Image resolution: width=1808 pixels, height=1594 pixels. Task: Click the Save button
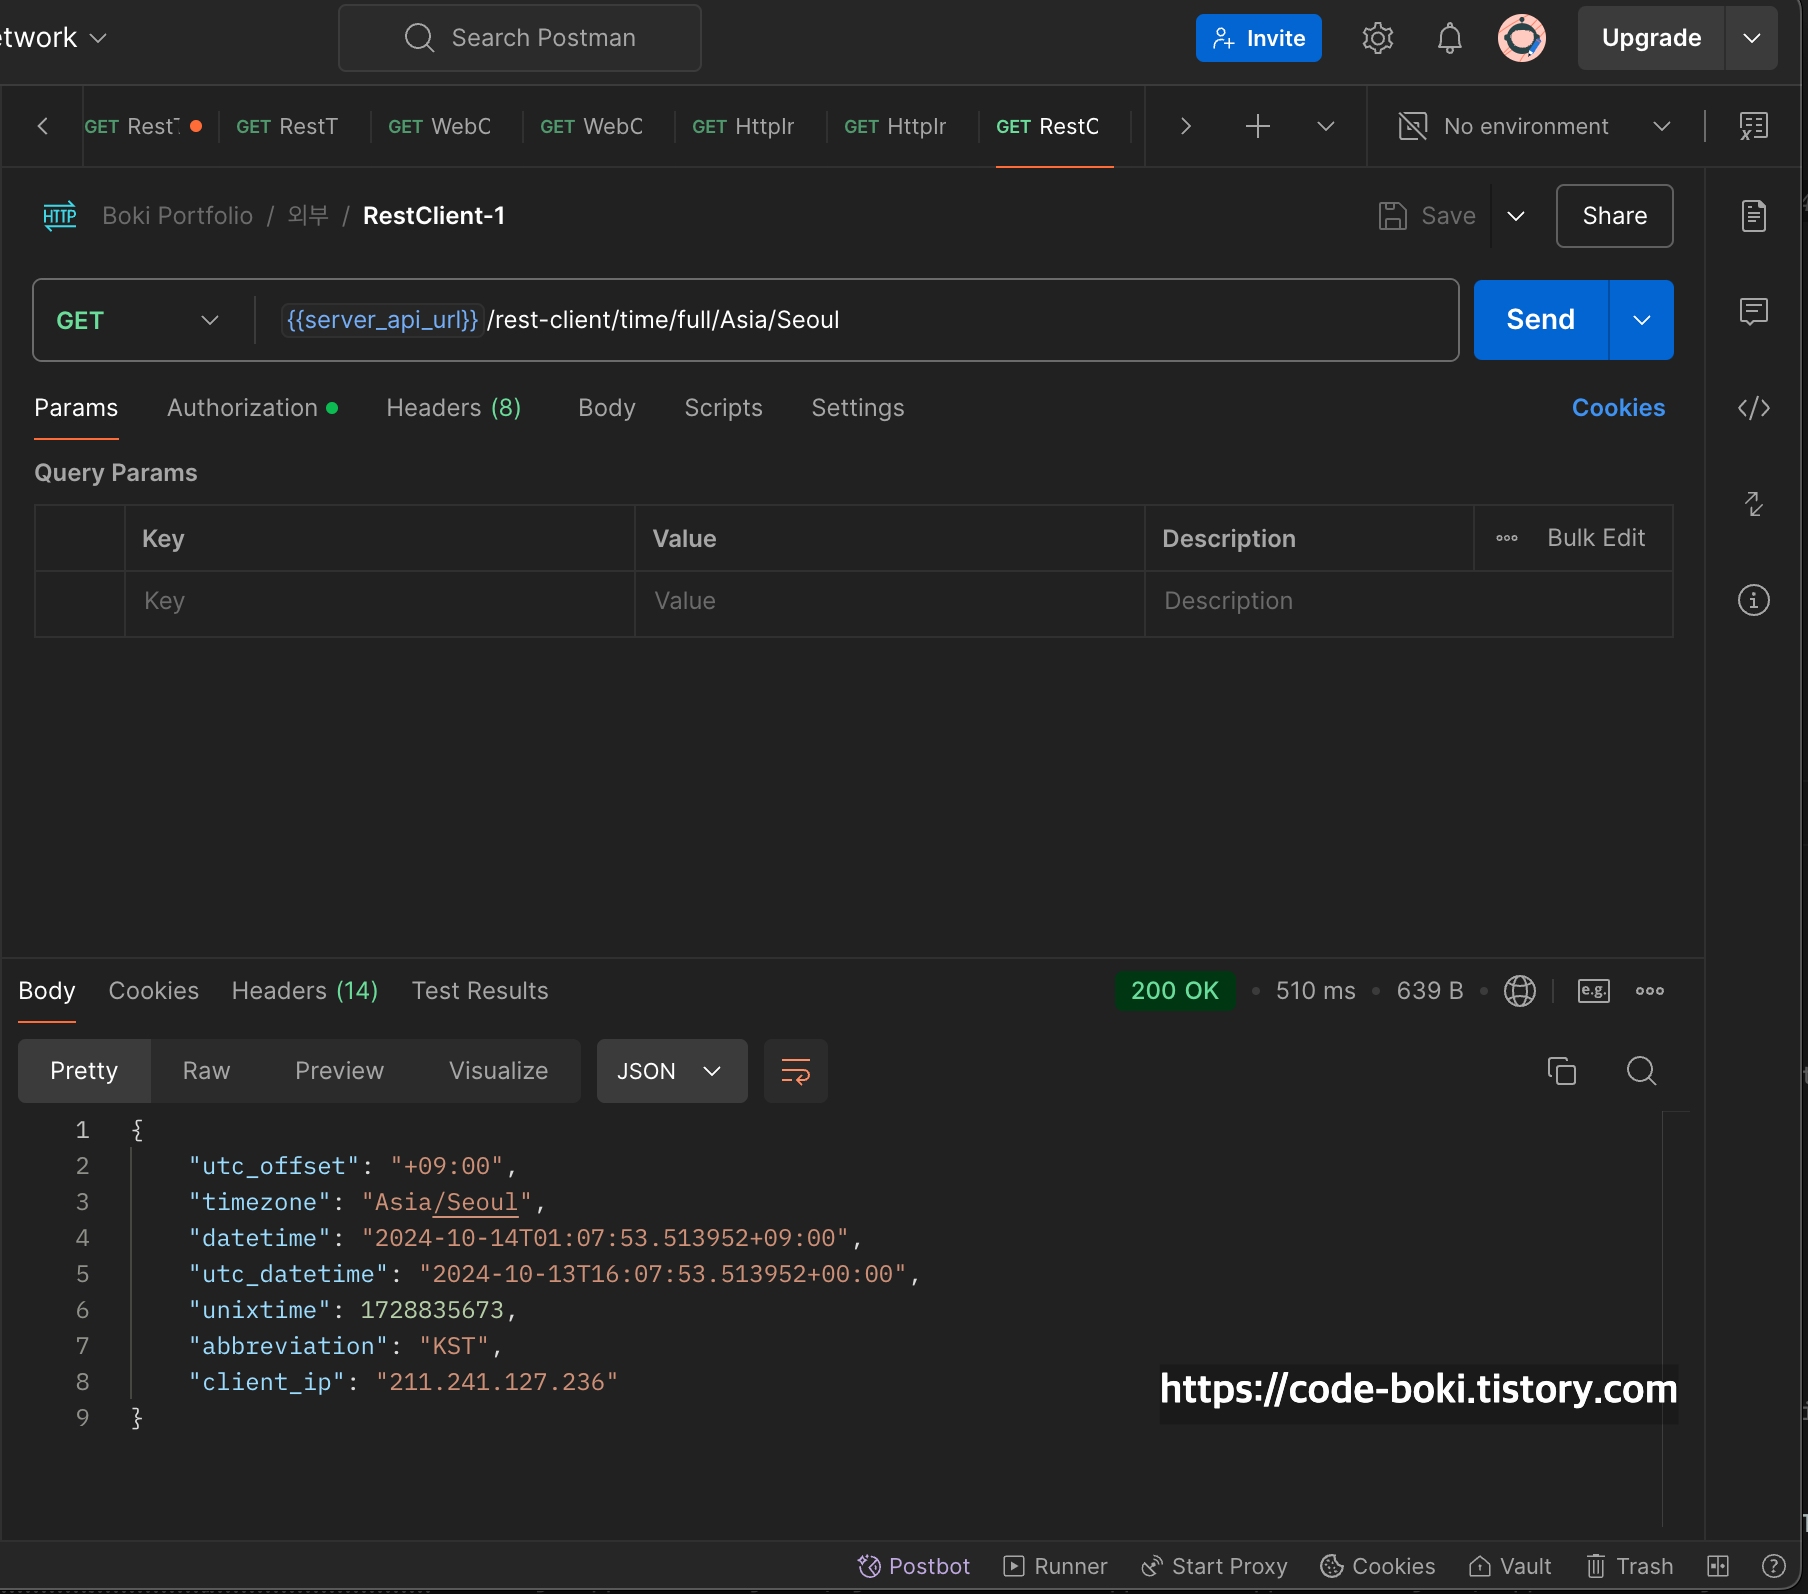pyautogui.click(x=1427, y=216)
